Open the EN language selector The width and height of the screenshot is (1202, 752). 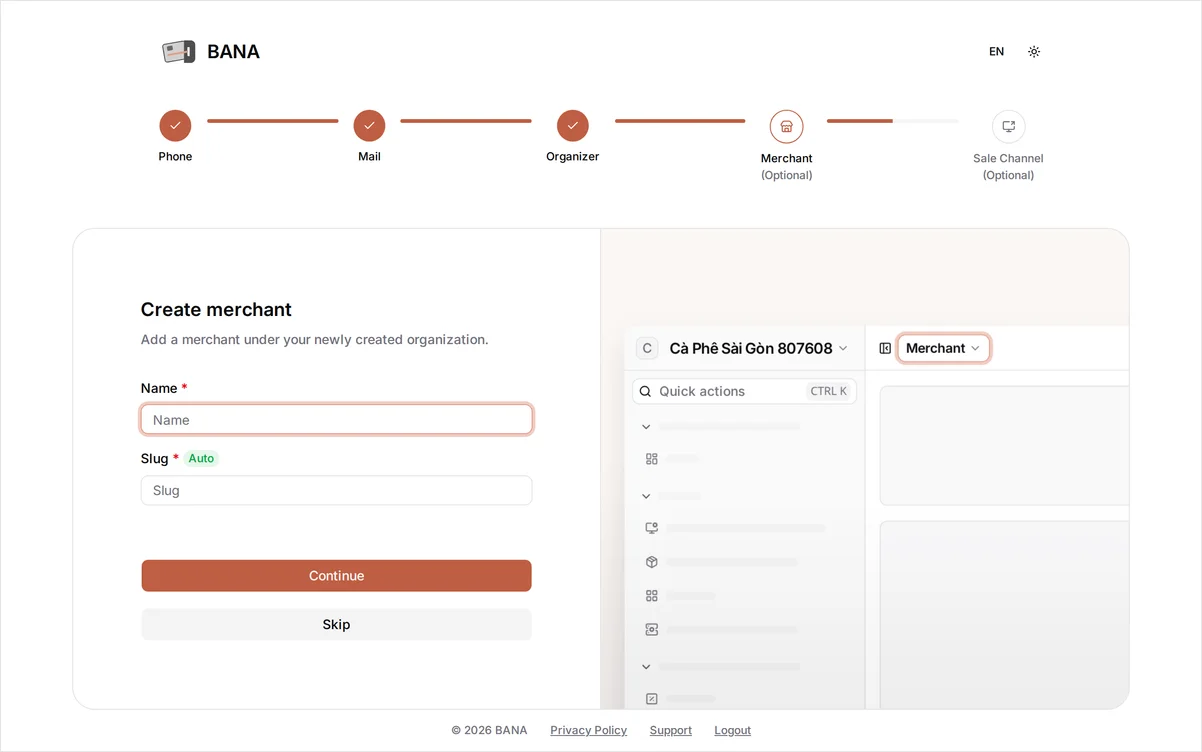click(996, 52)
